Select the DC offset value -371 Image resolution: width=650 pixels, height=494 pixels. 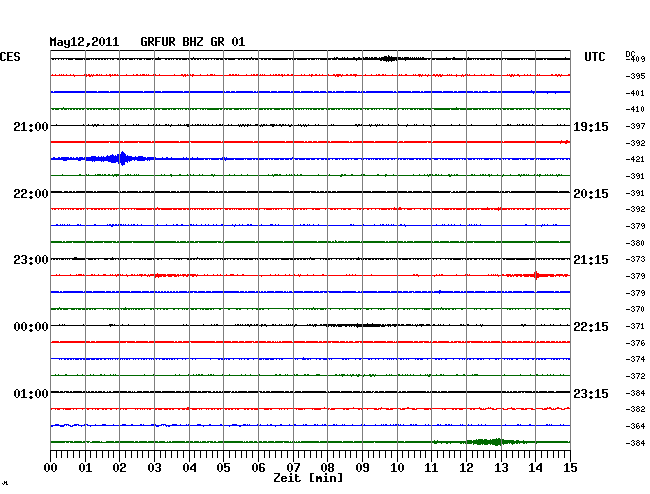pyautogui.click(x=635, y=326)
